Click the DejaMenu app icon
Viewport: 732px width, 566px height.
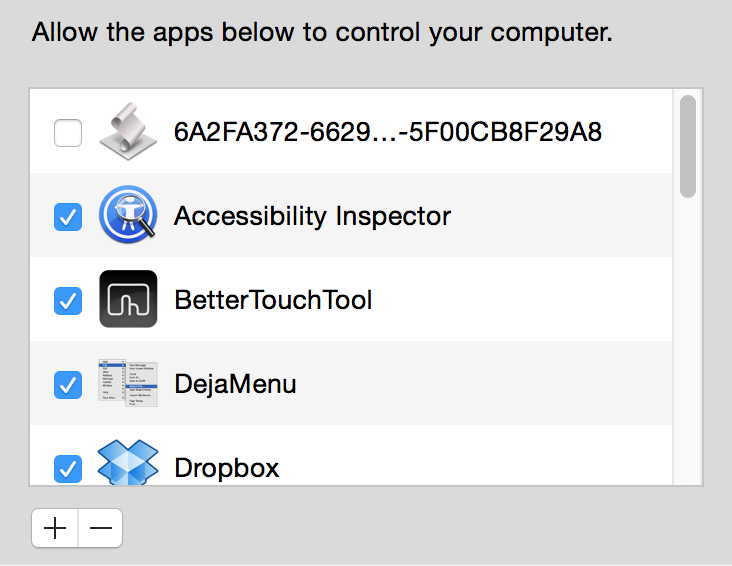tap(128, 383)
